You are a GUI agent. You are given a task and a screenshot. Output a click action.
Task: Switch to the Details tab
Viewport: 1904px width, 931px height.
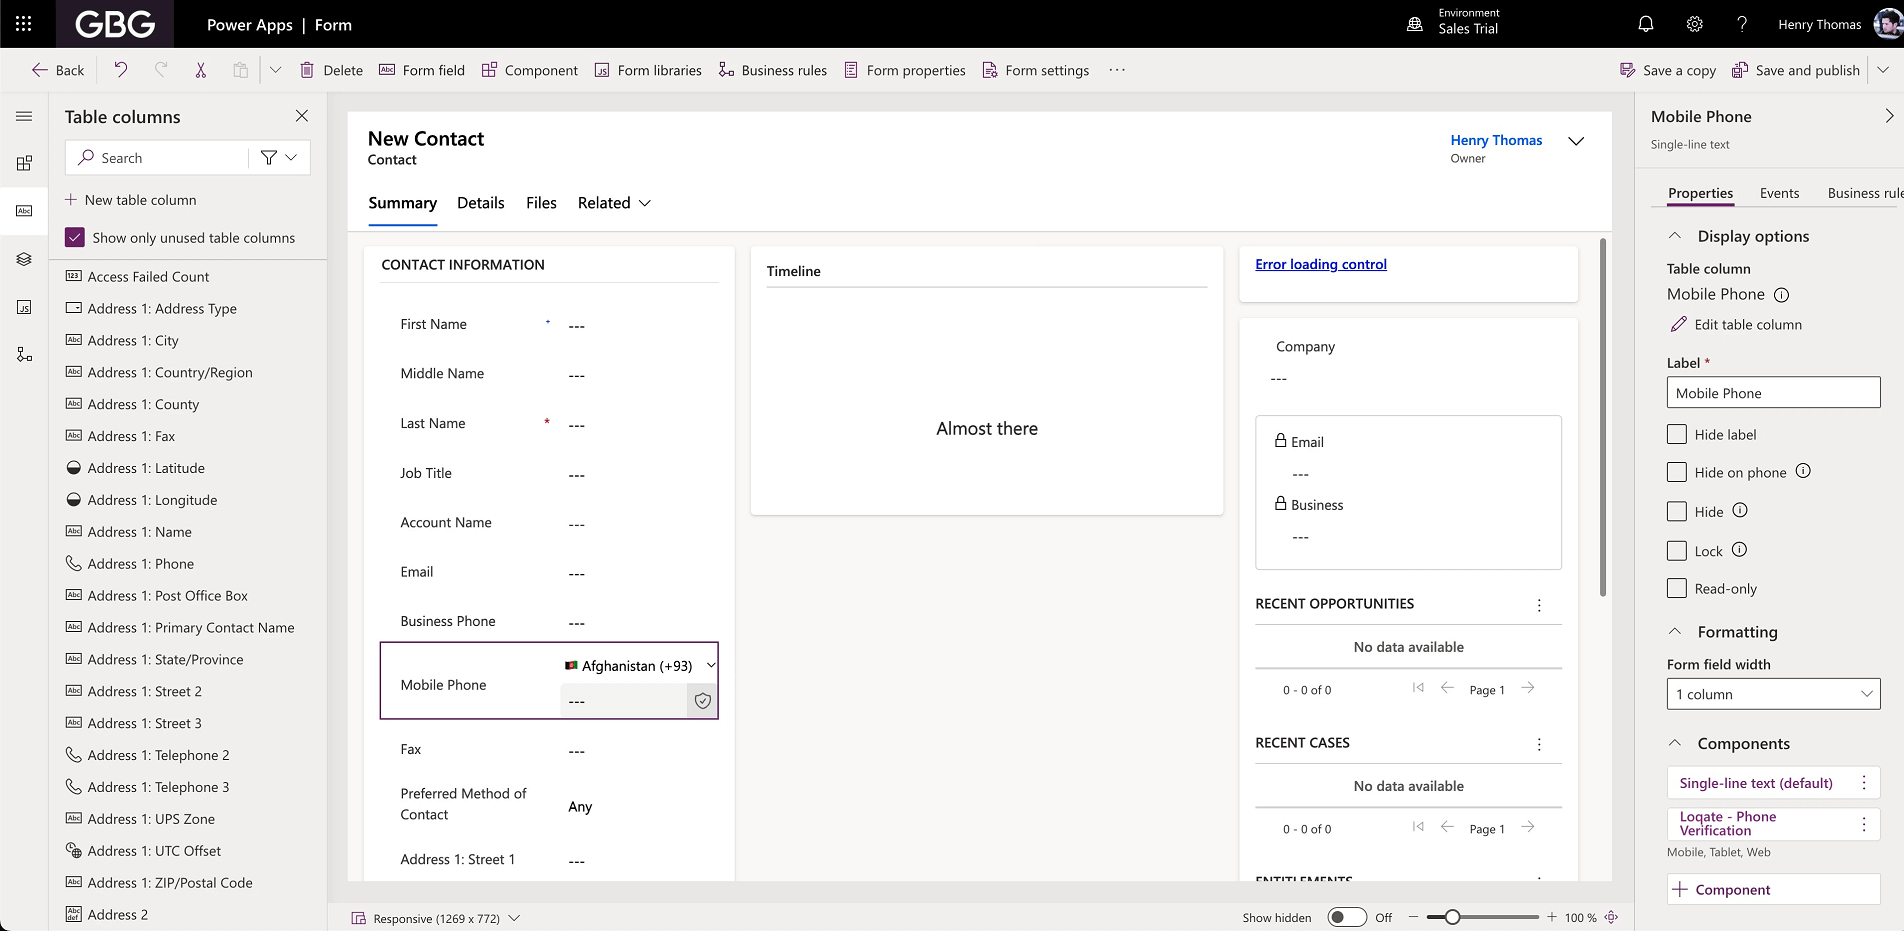[480, 203]
